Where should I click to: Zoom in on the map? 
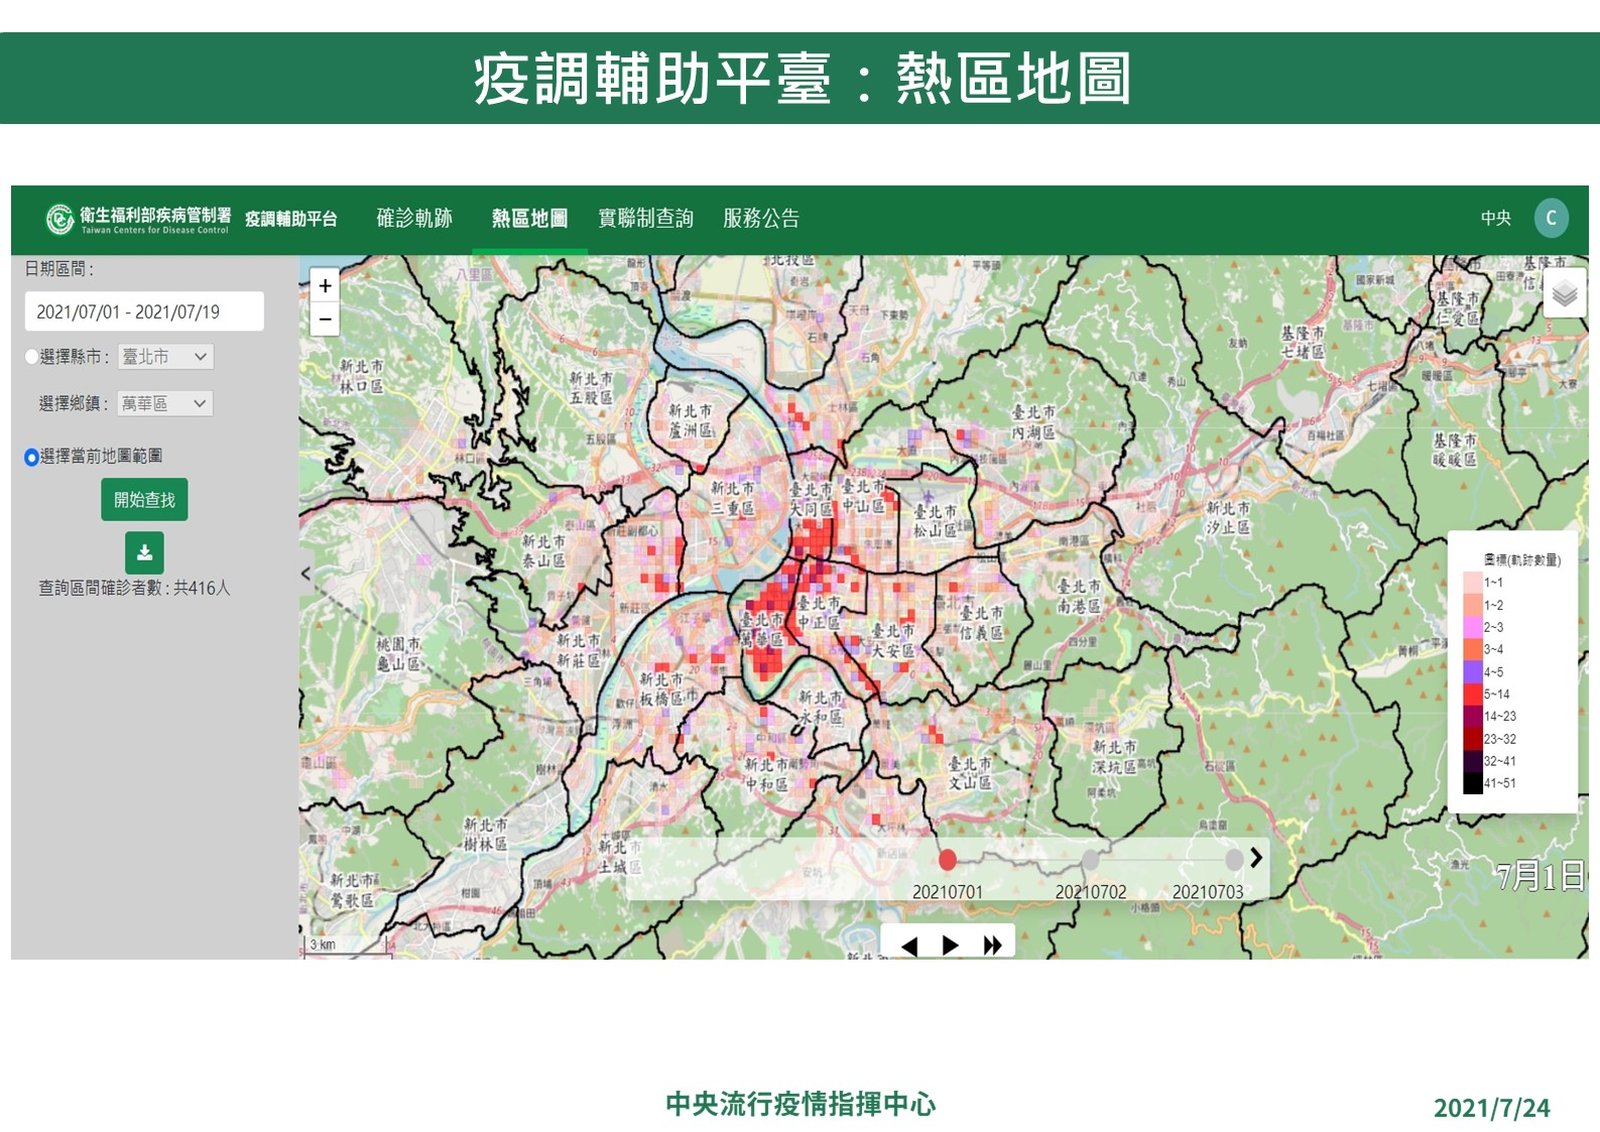click(325, 286)
